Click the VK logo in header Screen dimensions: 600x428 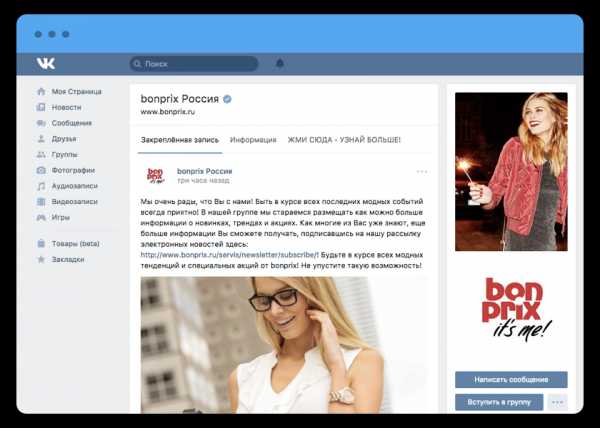pyautogui.click(x=46, y=63)
